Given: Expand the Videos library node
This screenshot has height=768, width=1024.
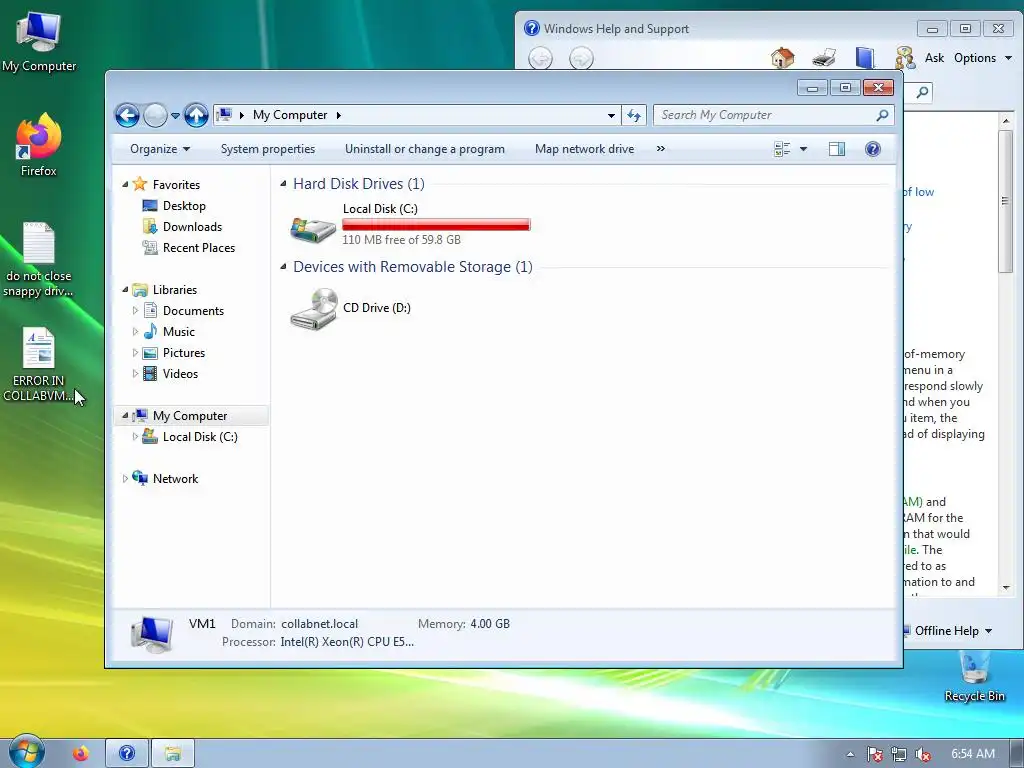Looking at the screenshot, I should [135, 374].
